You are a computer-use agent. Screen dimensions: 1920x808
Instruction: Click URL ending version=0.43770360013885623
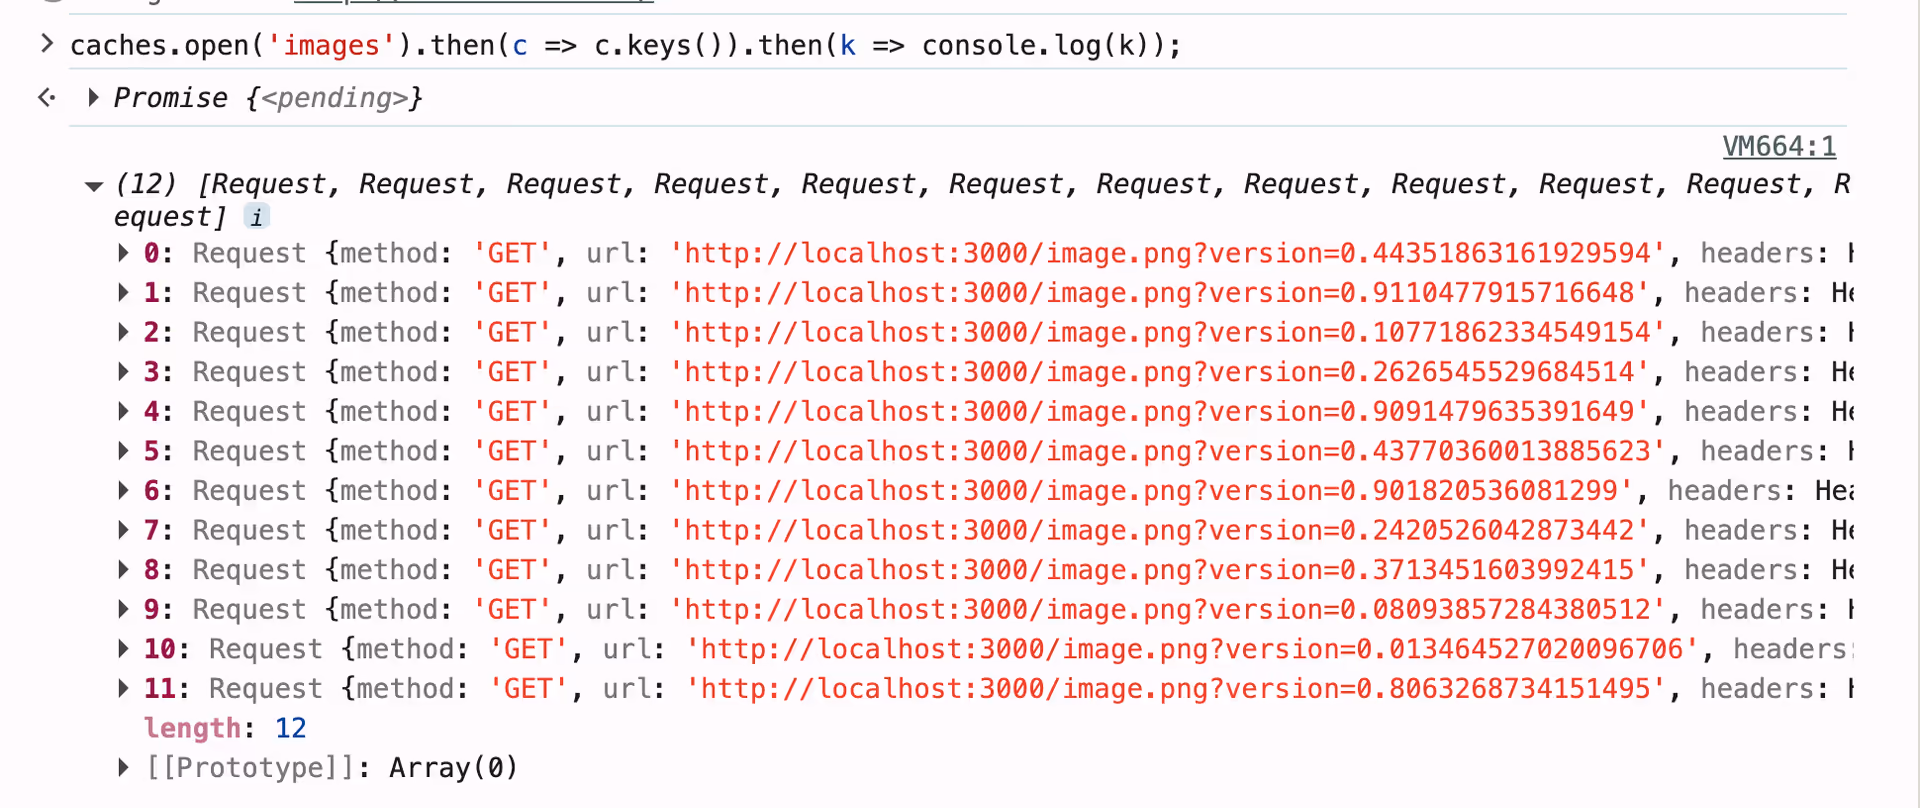tap(1167, 451)
